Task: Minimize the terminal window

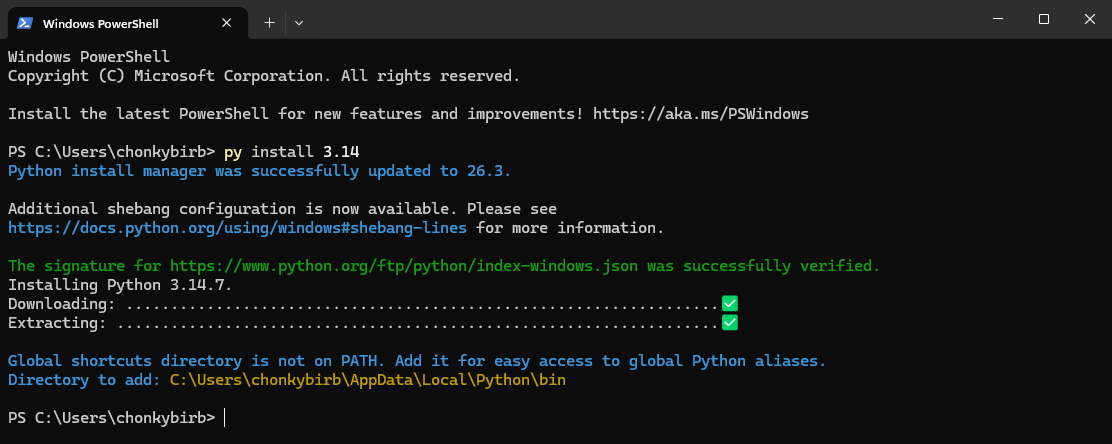Action: pyautogui.click(x=998, y=19)
